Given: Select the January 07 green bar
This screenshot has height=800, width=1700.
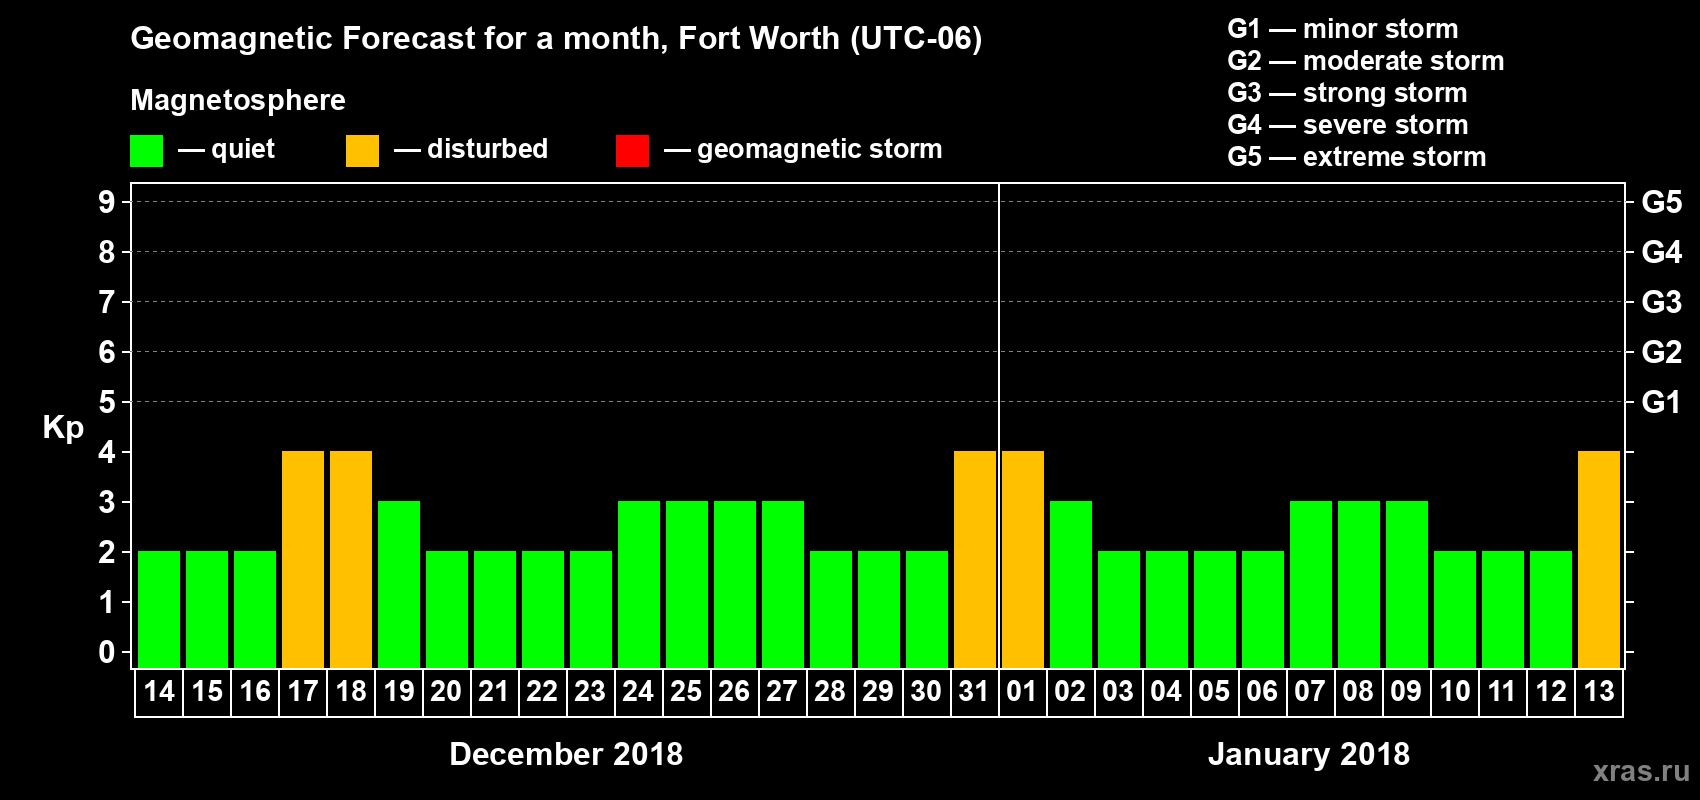Looking at the screenshot, I should coord(1311,584).
